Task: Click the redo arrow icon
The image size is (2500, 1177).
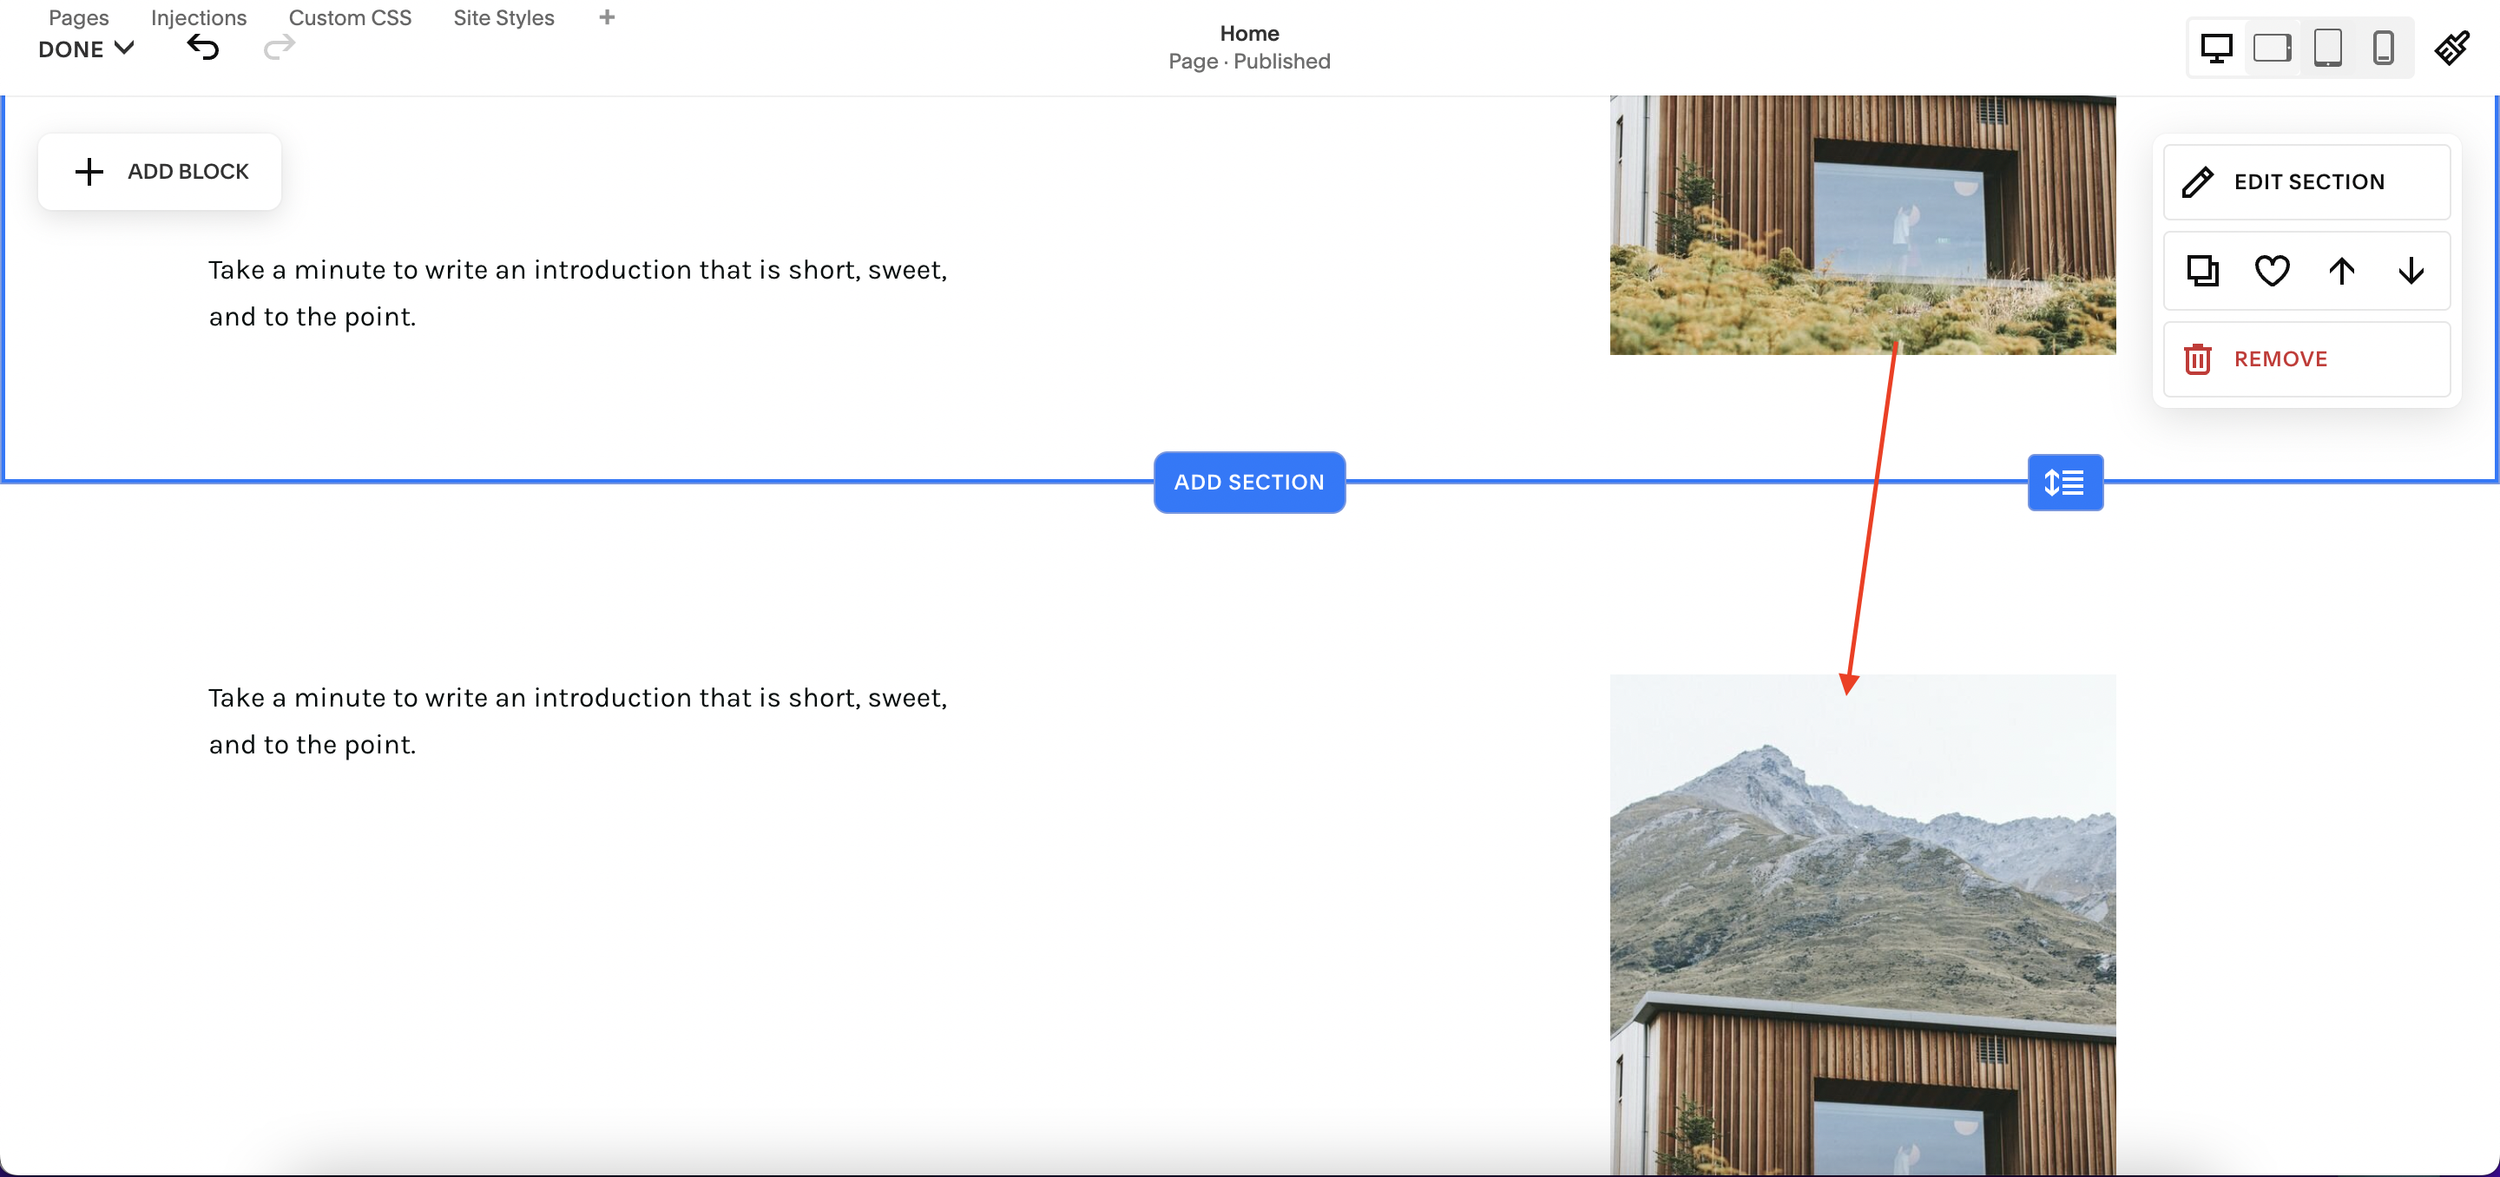Action: (x=279, y=47)
